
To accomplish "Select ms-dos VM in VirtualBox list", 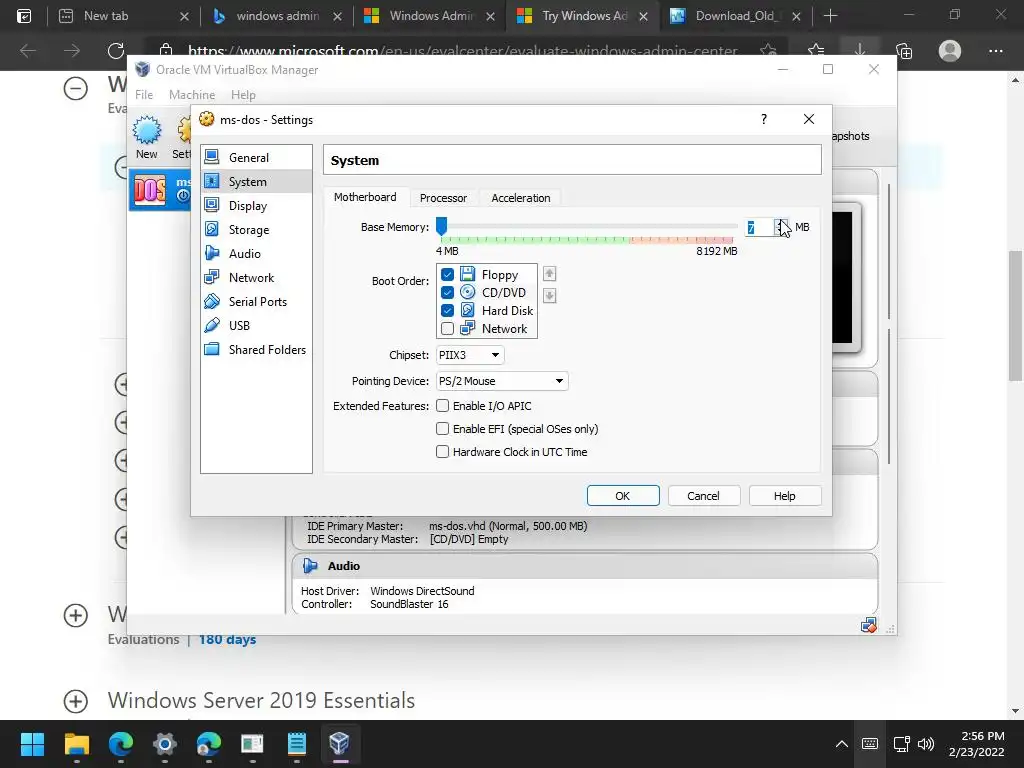I will (x=160, y=190).
